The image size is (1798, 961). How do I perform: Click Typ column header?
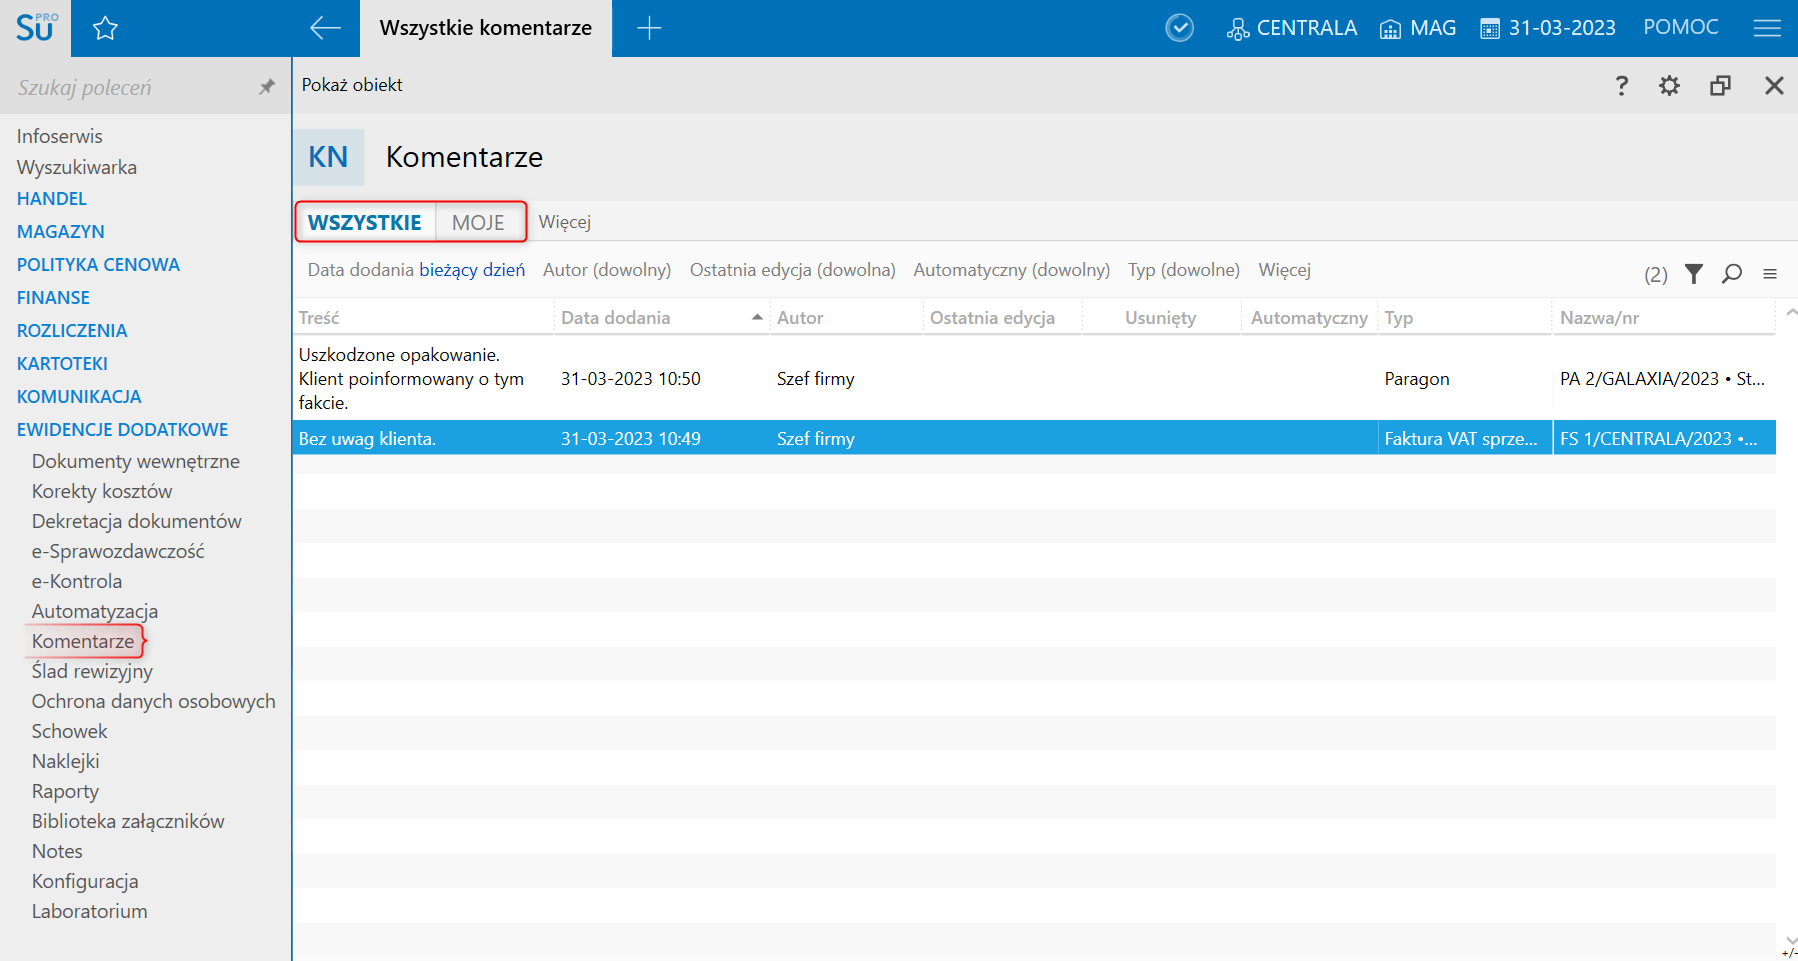tap(1465, 317)
